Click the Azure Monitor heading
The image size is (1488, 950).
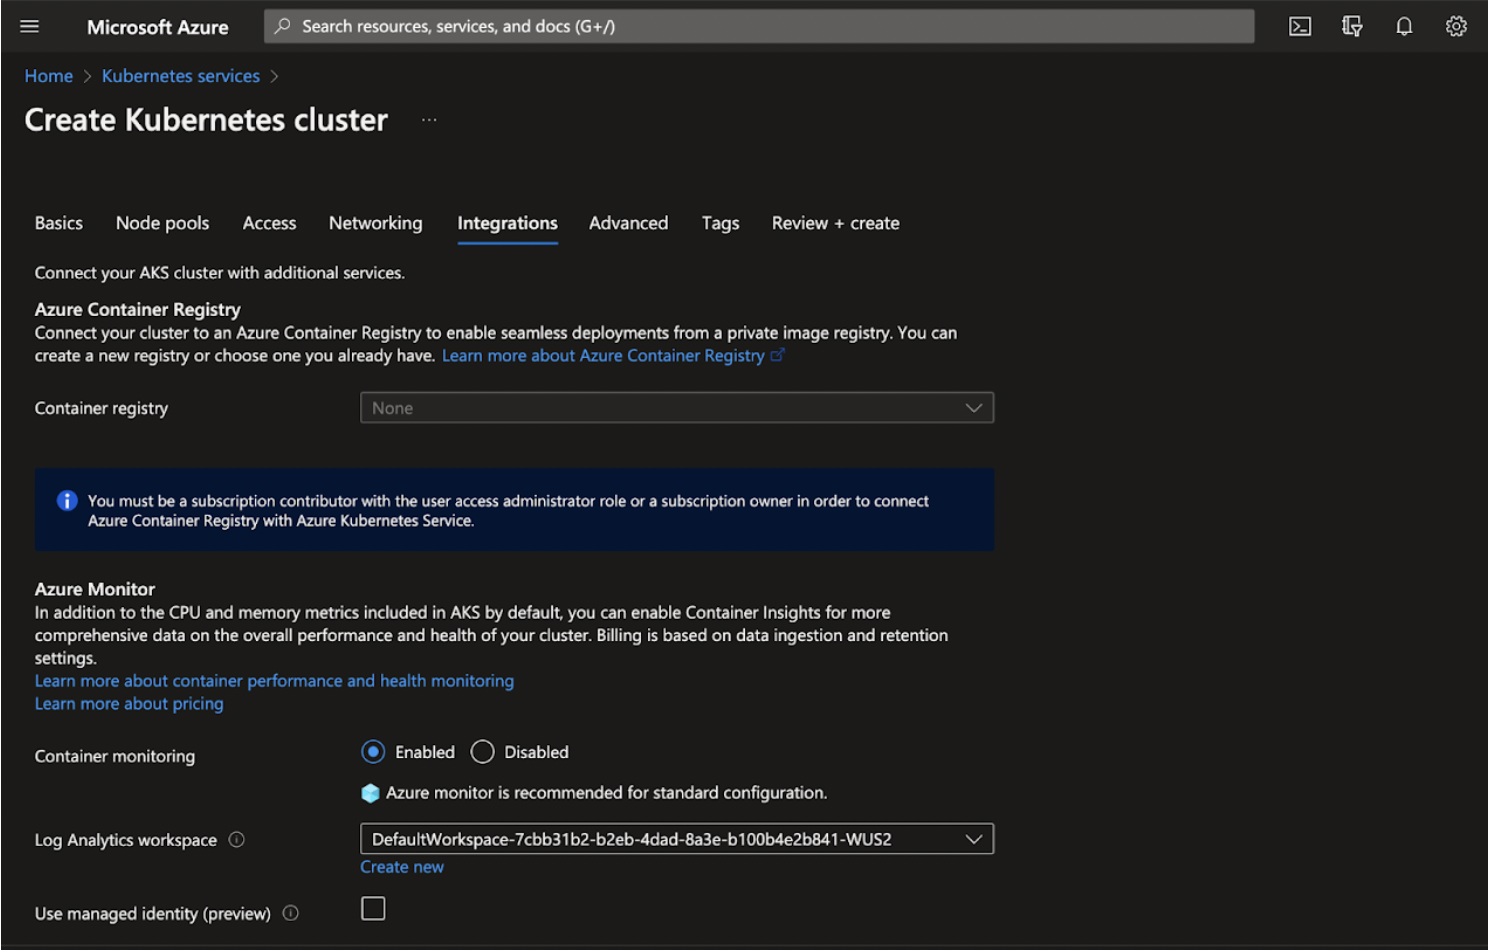click(x=95, y=589)
